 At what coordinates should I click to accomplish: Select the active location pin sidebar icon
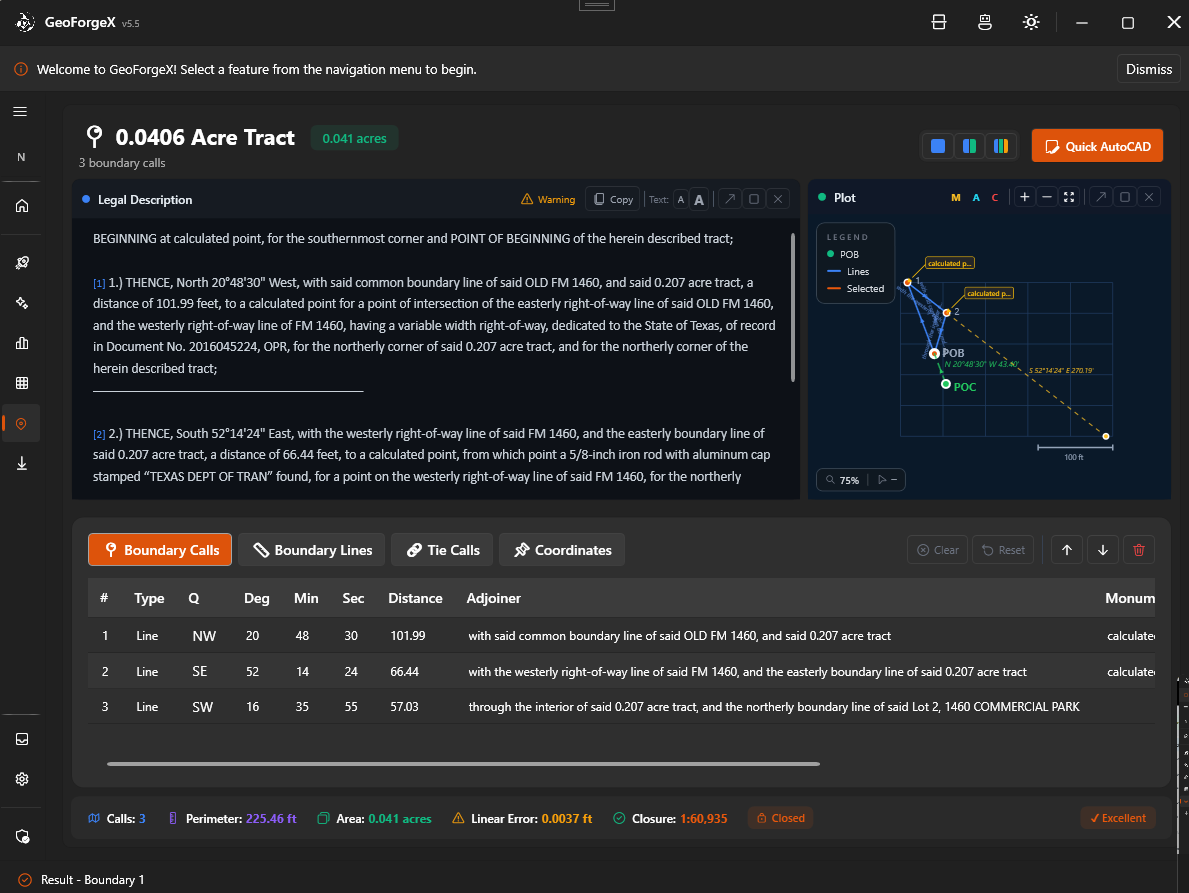coord(21,423)
